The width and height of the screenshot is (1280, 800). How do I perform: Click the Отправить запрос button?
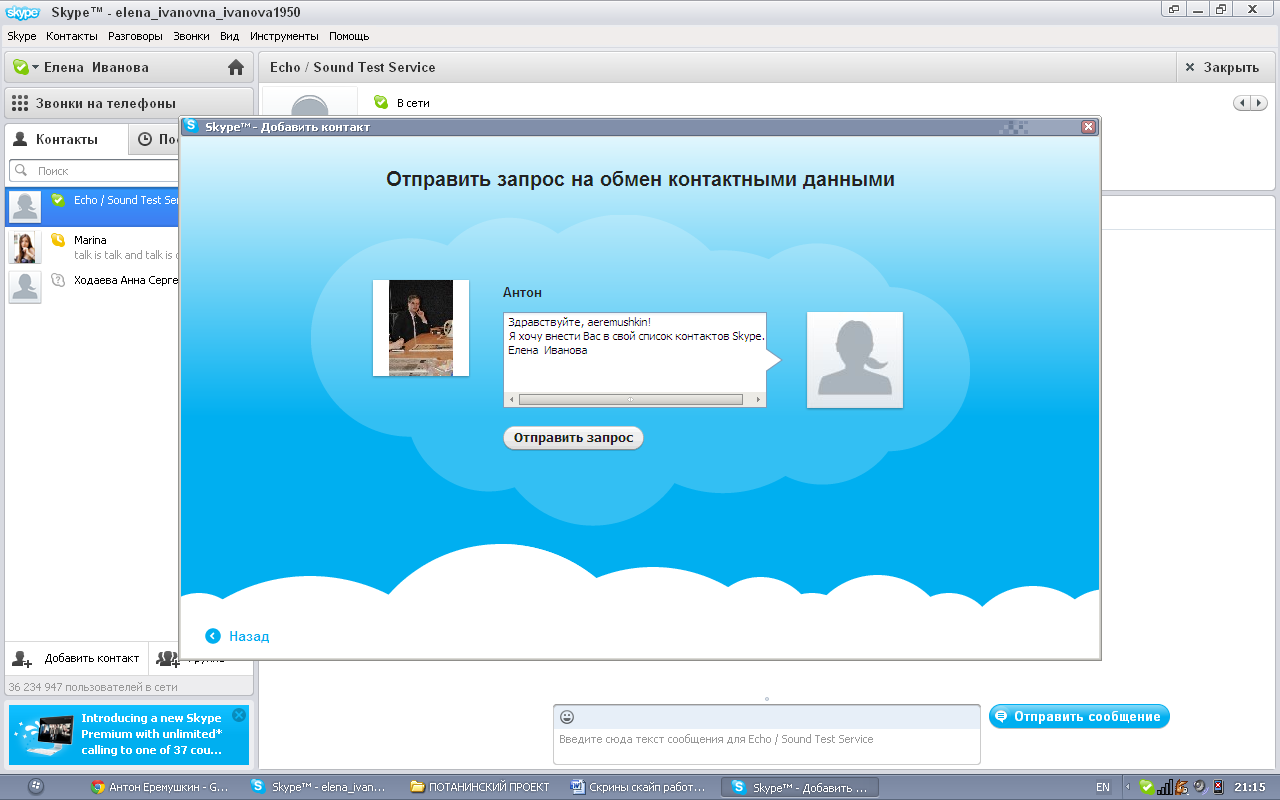573,438
